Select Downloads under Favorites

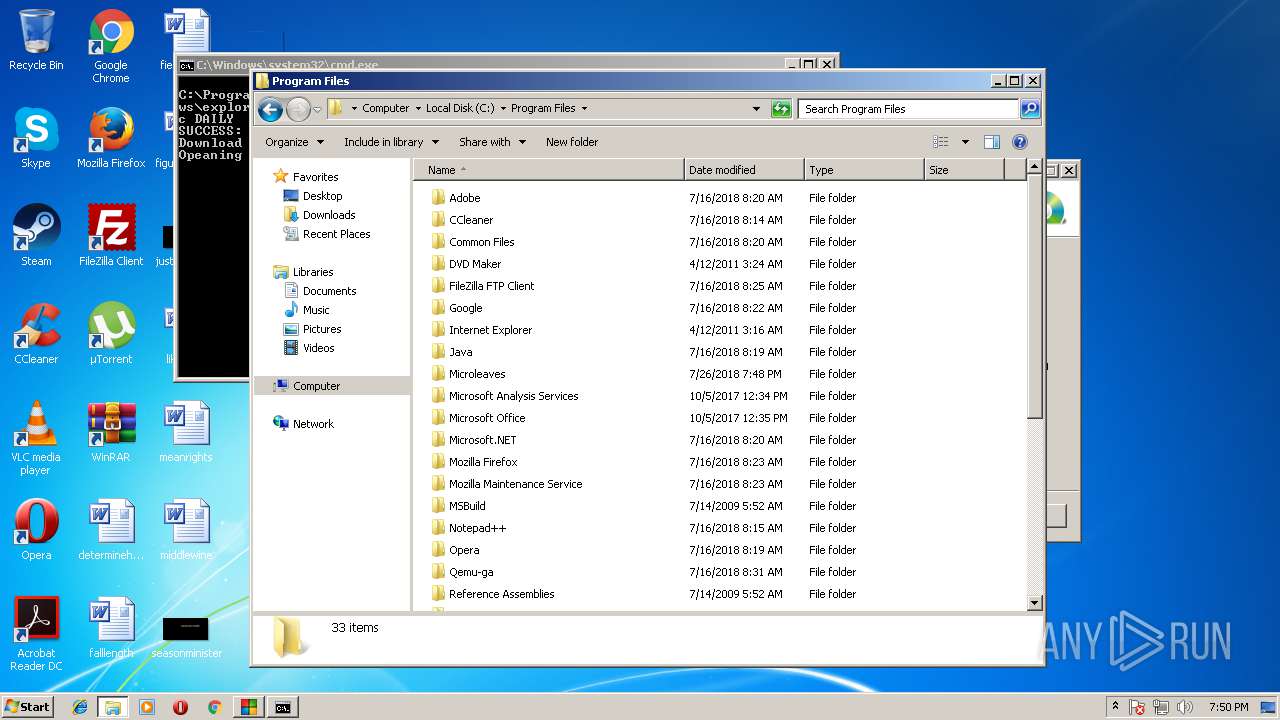coord(329,215)
